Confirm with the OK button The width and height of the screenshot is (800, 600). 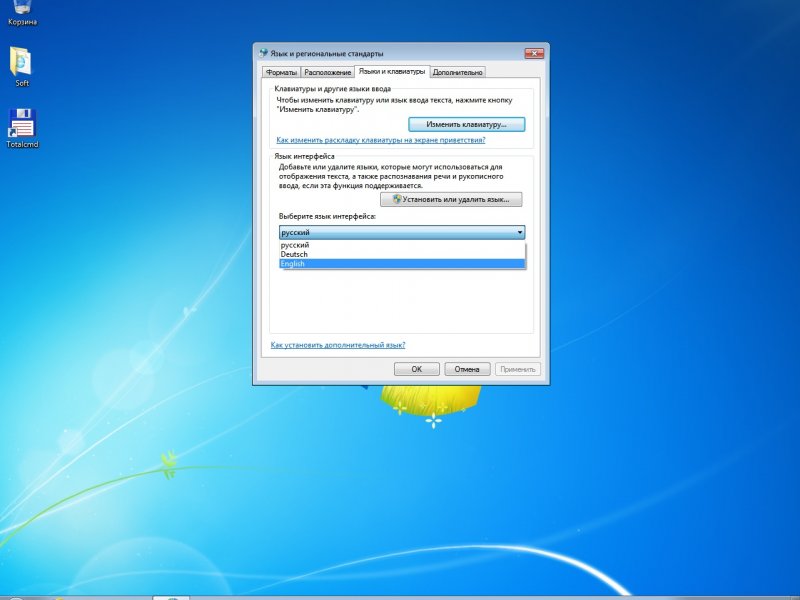(x=416, y=369)
